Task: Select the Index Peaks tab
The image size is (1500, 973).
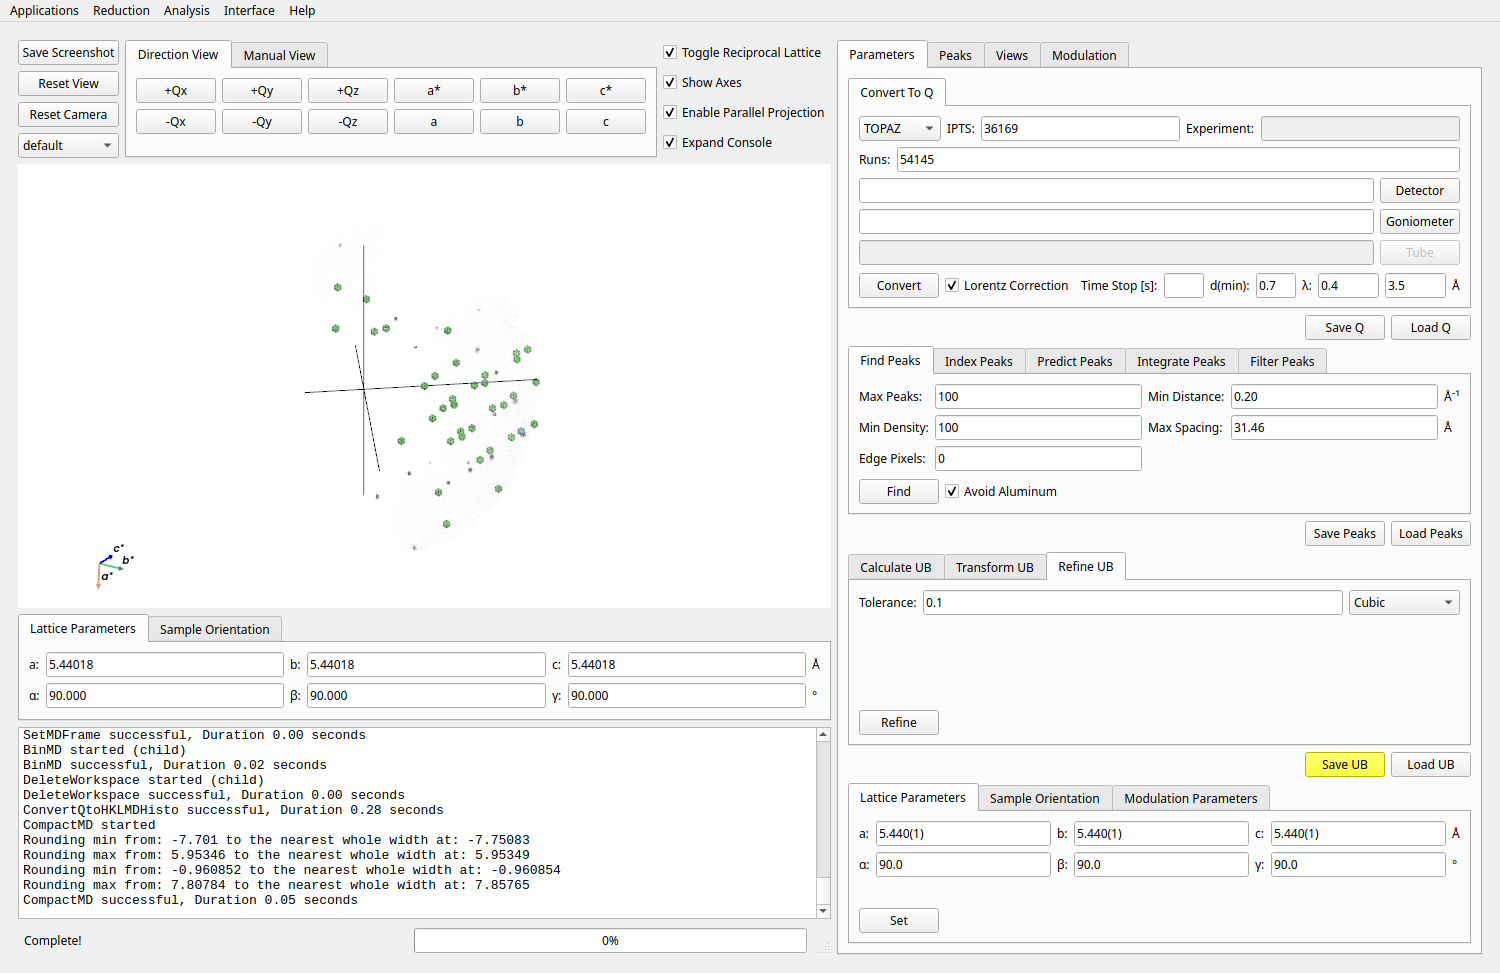Action: click(979, 361)
